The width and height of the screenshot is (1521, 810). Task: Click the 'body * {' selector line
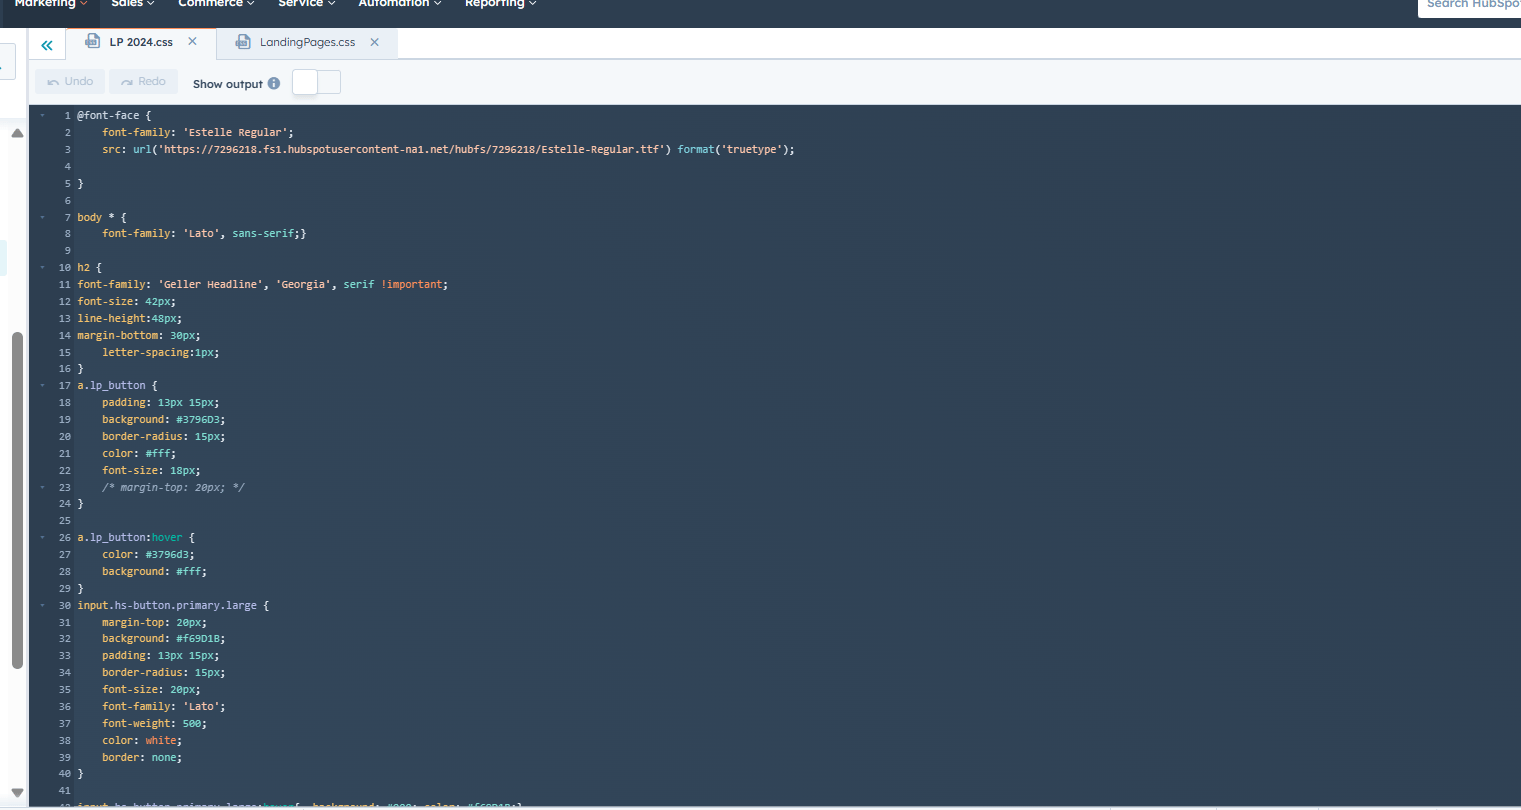[x=102, y=217]
